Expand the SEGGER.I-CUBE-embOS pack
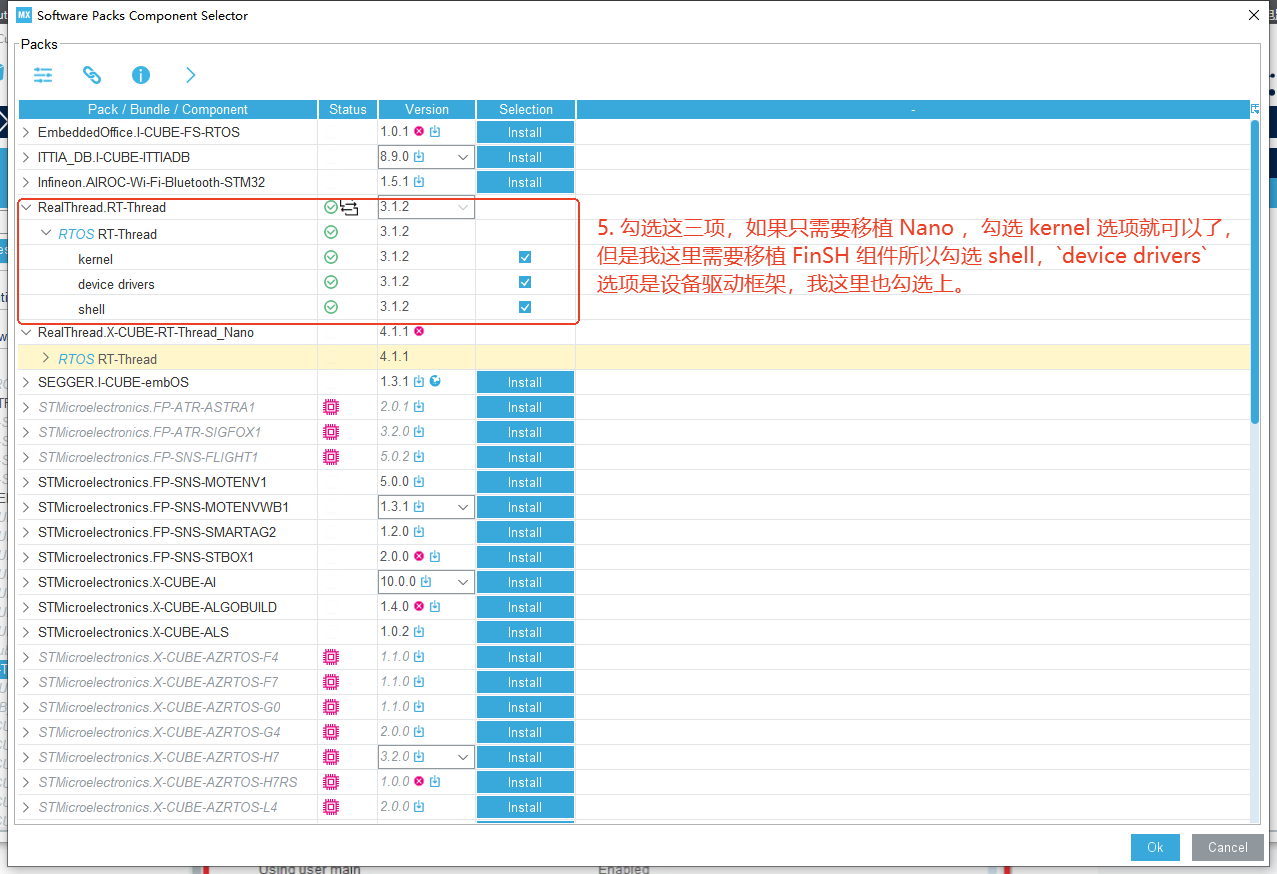Screen dimensions: 1277x874 [26, 382]
